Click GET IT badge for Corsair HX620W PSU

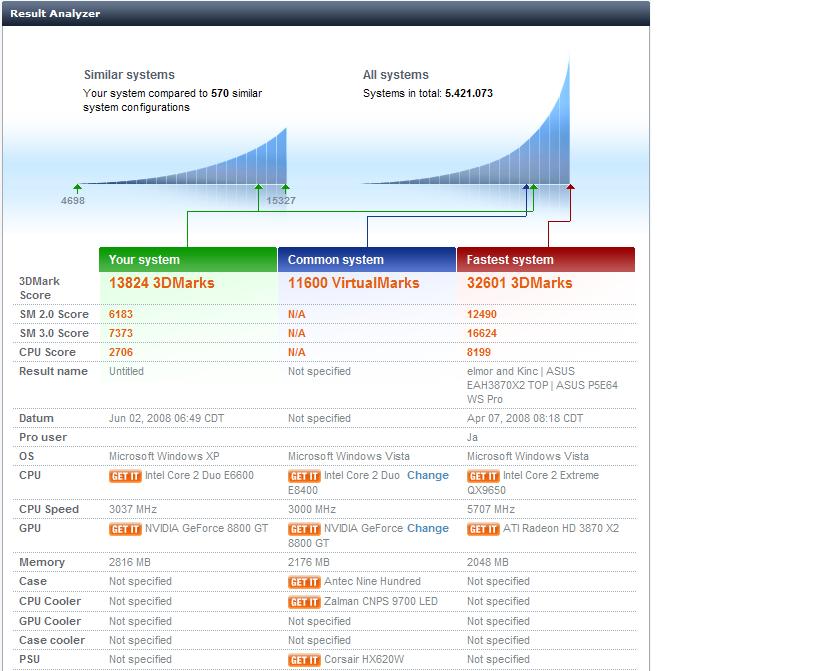pyautogui.click(x=304, y=660)
